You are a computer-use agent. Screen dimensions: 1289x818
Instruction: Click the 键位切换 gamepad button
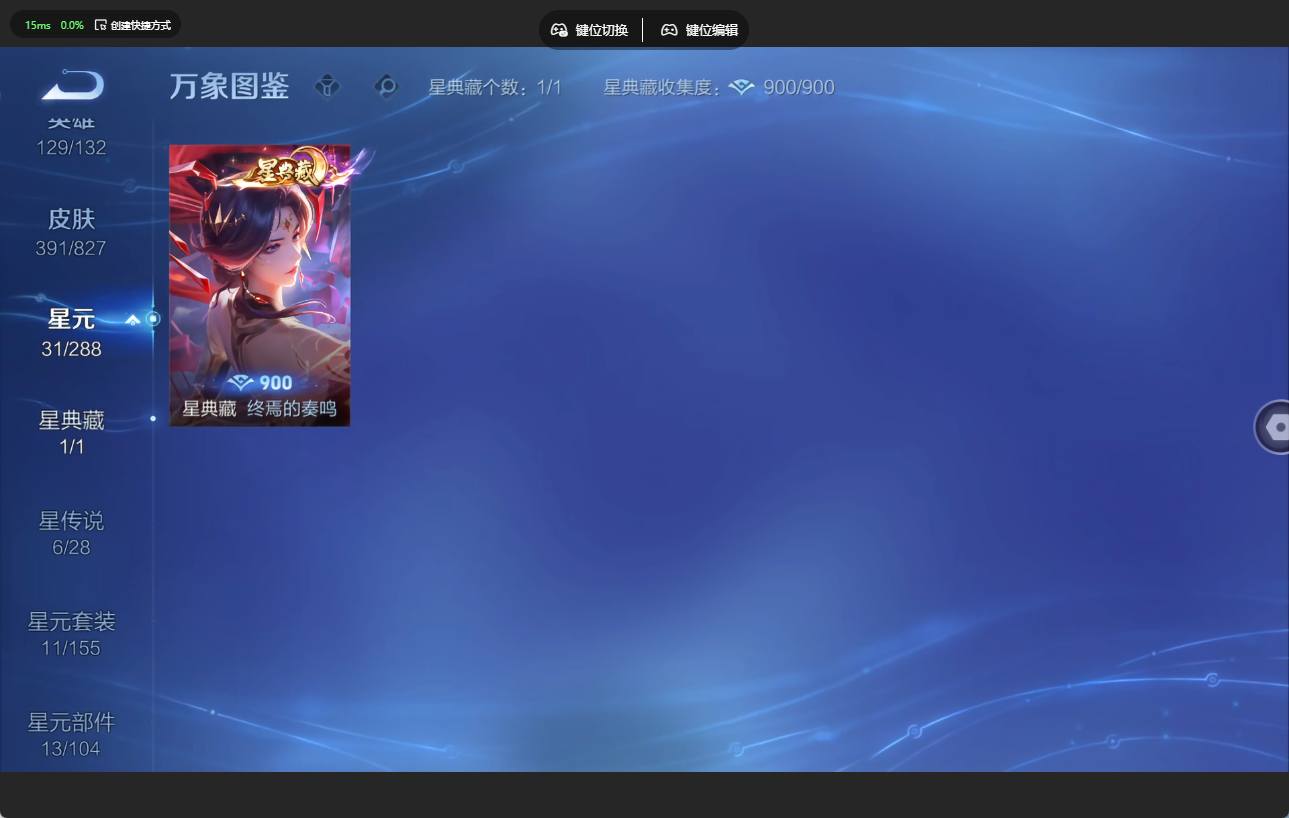[590, 30]
